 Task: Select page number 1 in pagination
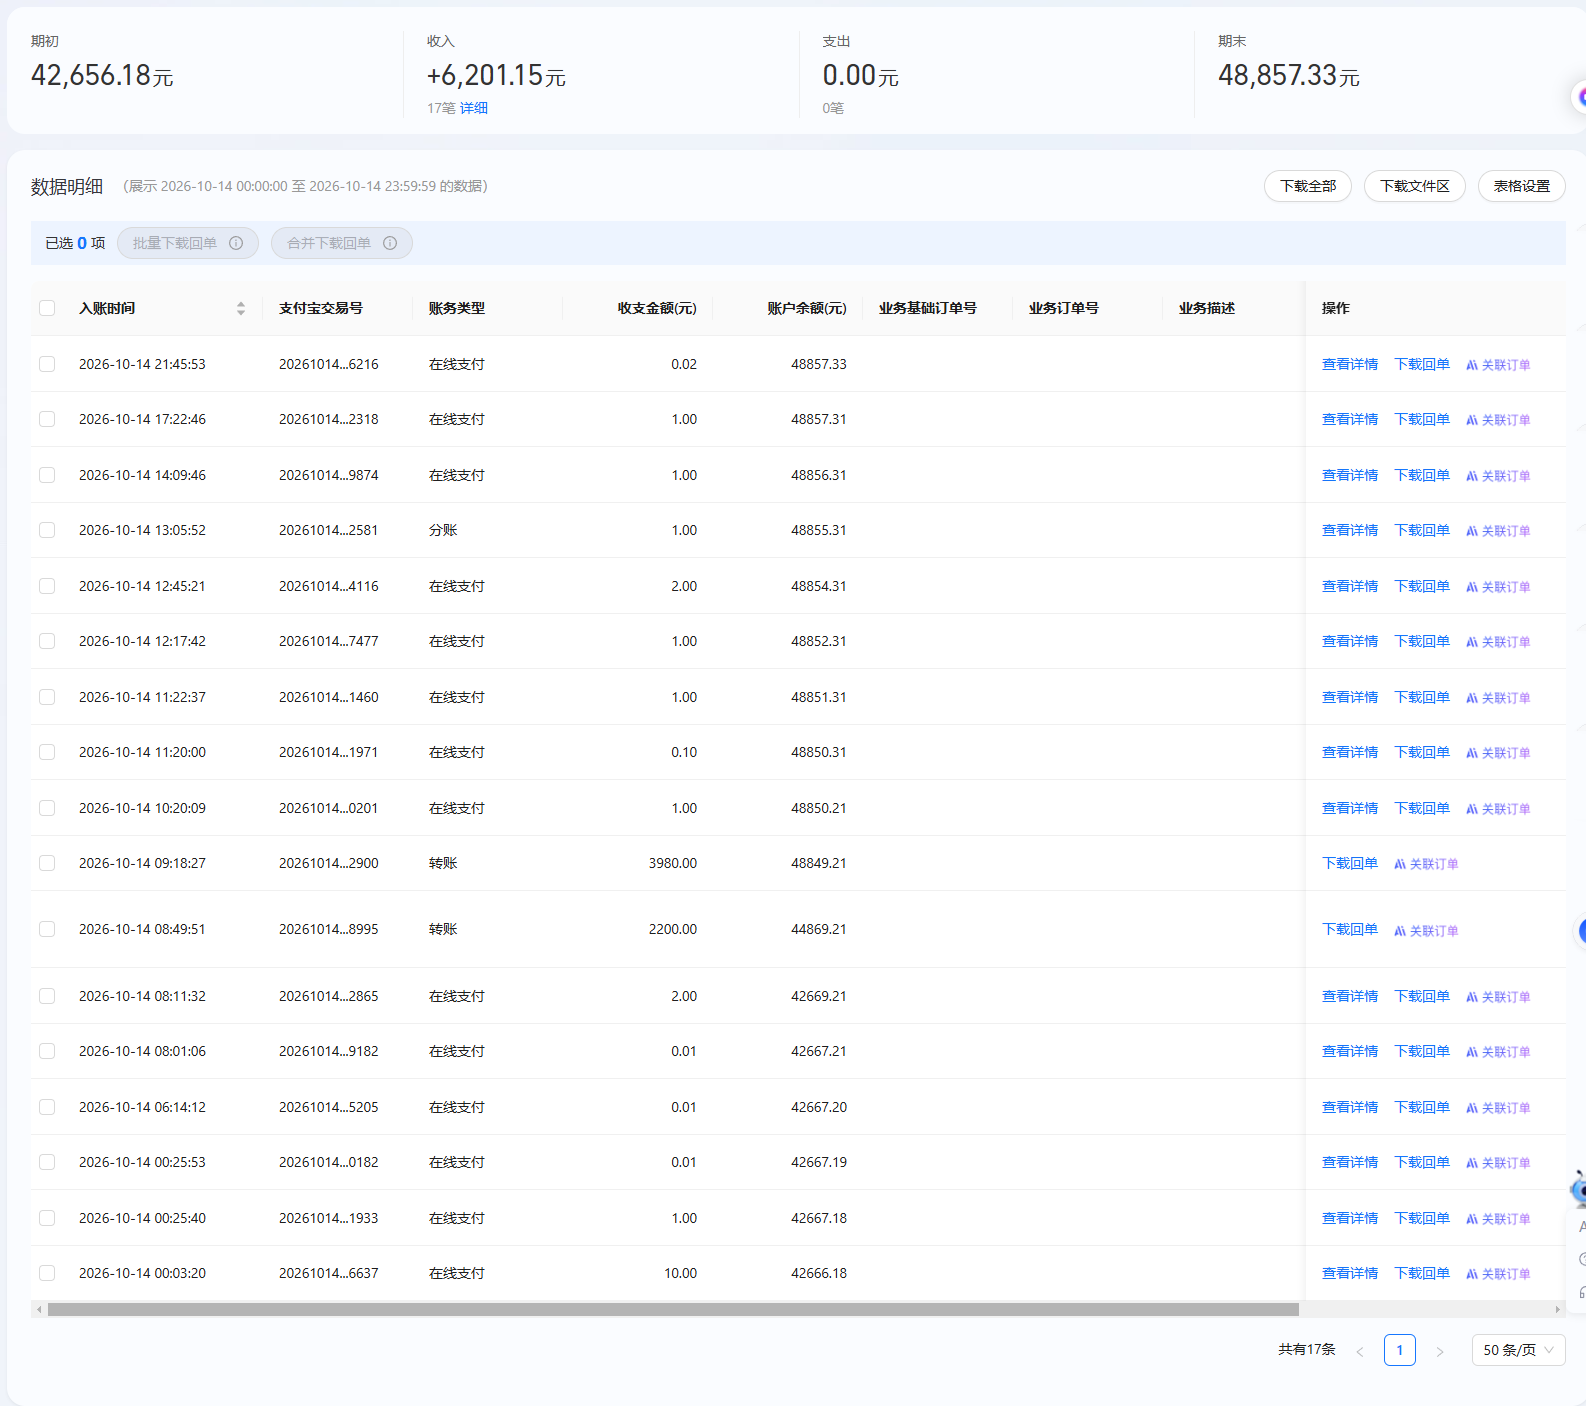(1400, 1350)
